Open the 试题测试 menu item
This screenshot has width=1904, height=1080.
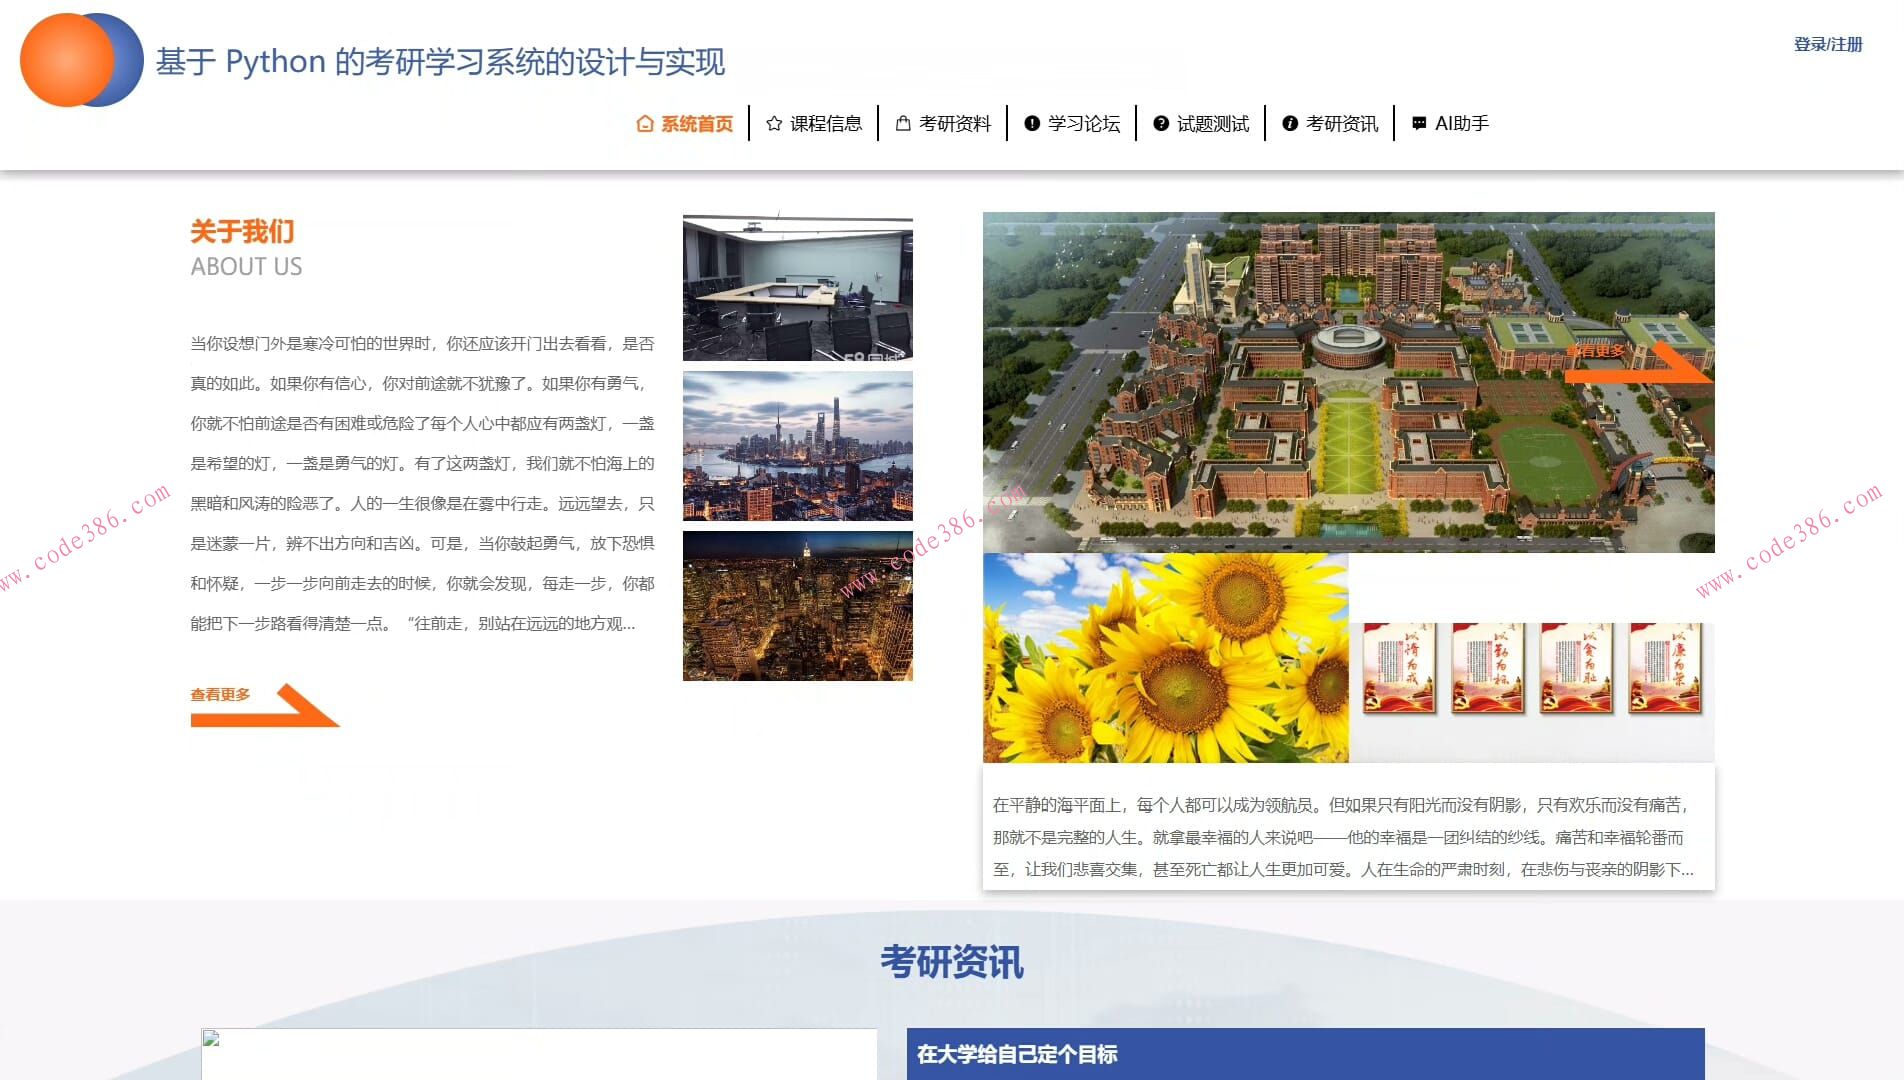(x=1201, y=124)
